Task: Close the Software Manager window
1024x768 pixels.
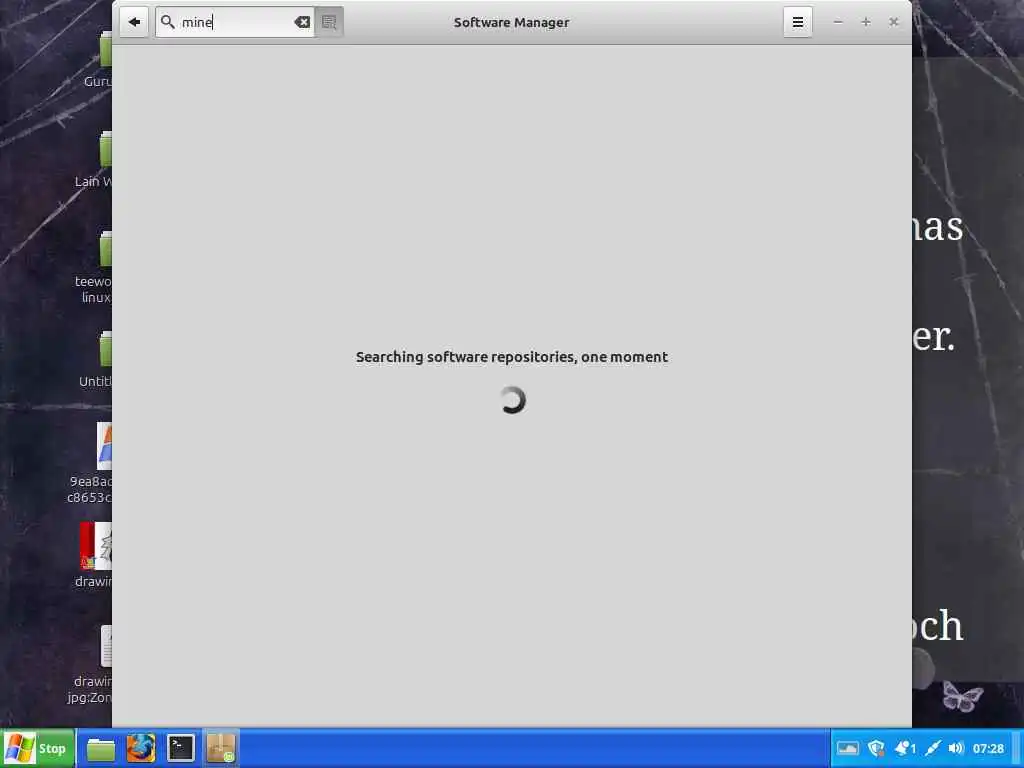Action: click(x=893, y=22)
